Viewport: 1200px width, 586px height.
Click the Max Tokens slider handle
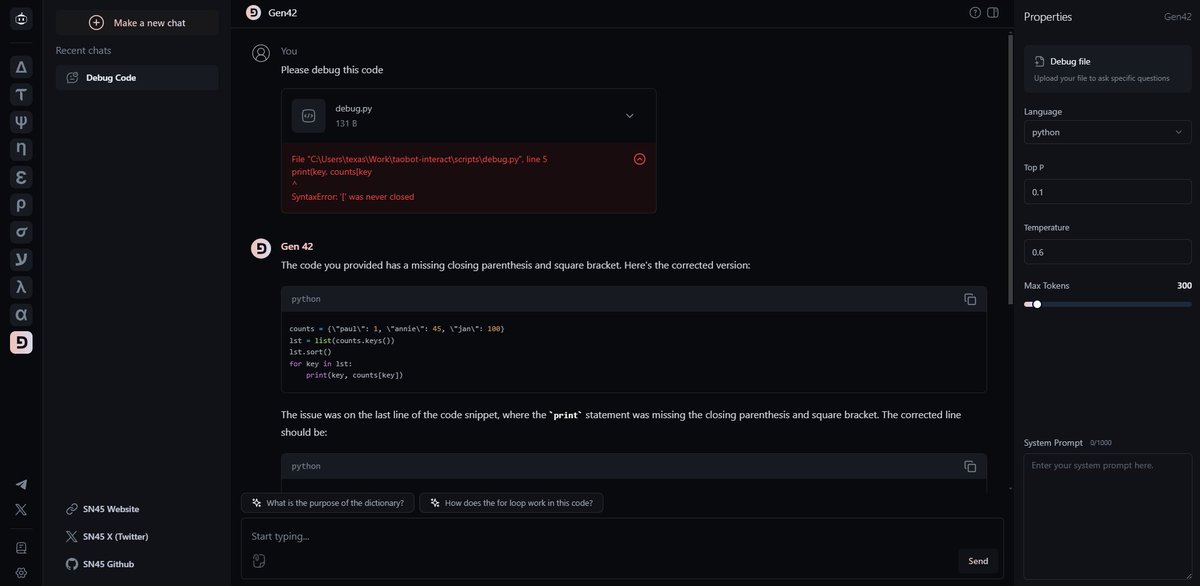(1037, 304)
